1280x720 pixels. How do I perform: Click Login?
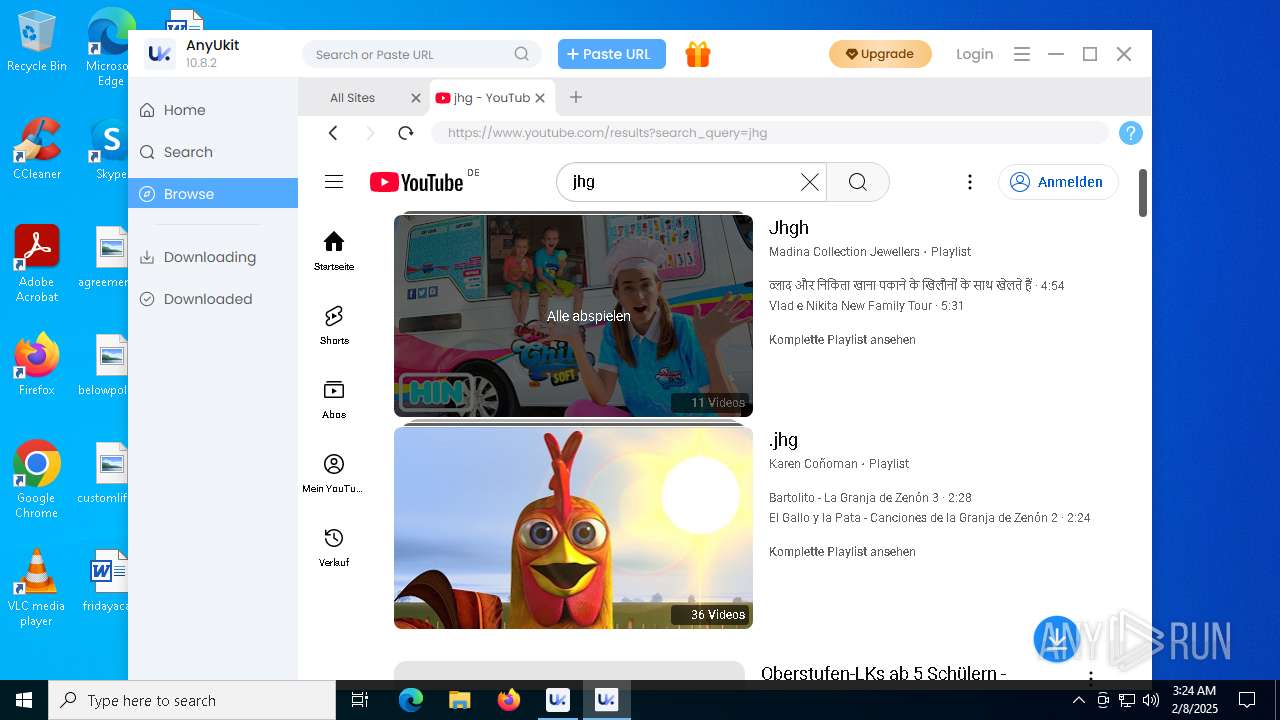pos(974,54)
